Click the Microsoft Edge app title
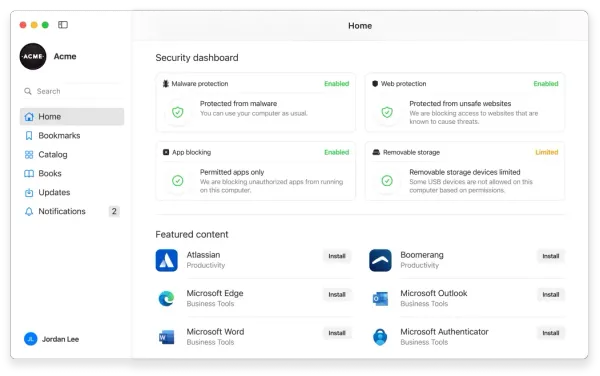 tap(215, 293)
